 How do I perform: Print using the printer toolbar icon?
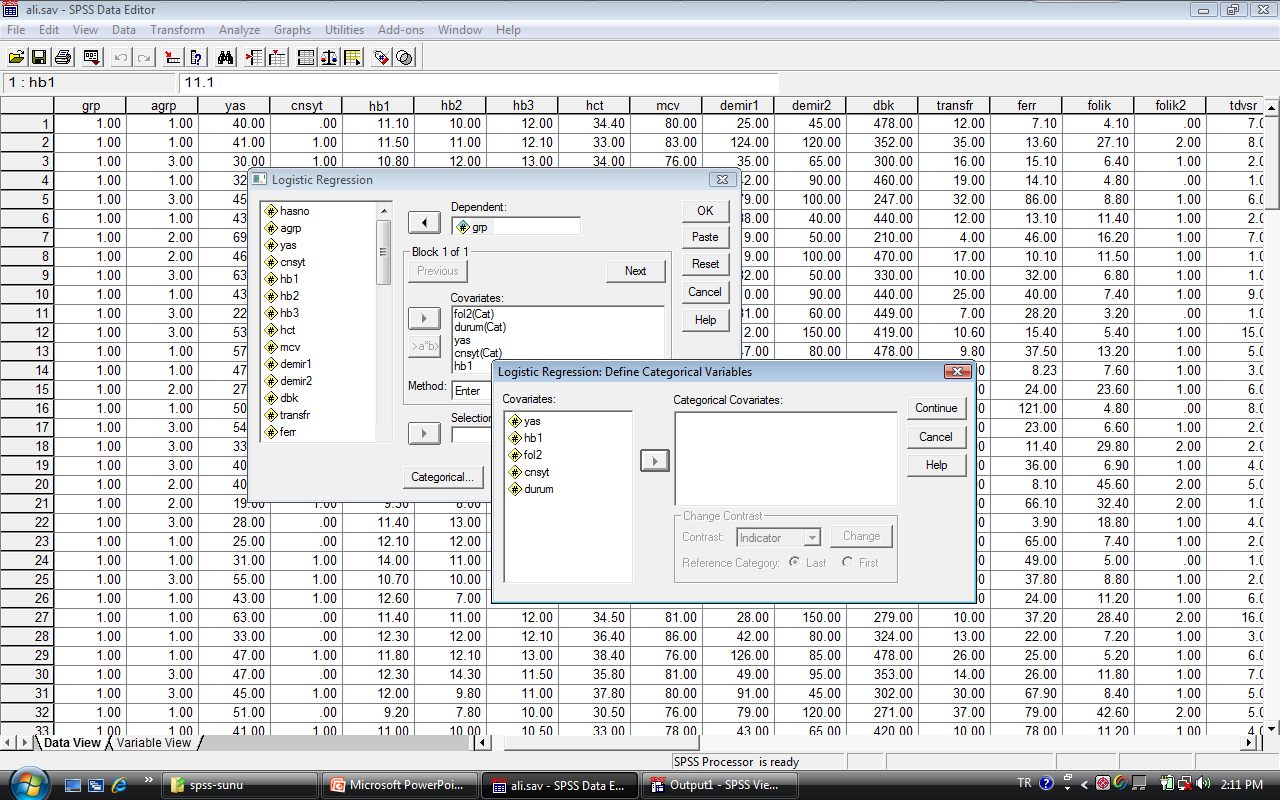pos(63,57)
